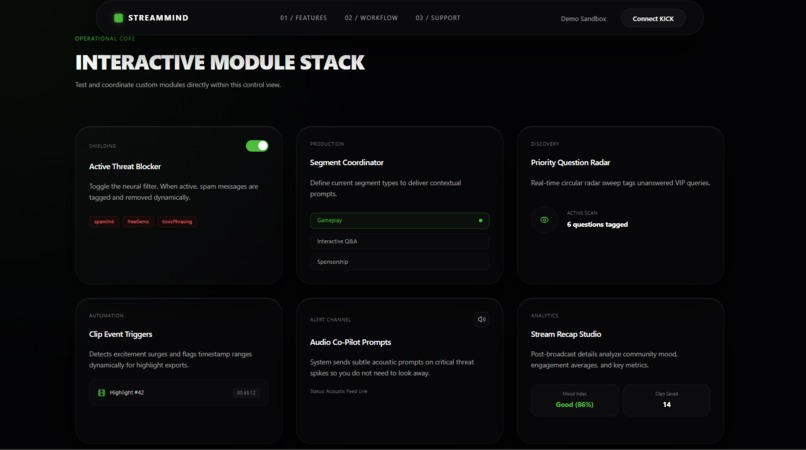The height and width of the screenshot is (450, 806).
Task: Click the Connect KICK button
Action: (x=653, y=19)
